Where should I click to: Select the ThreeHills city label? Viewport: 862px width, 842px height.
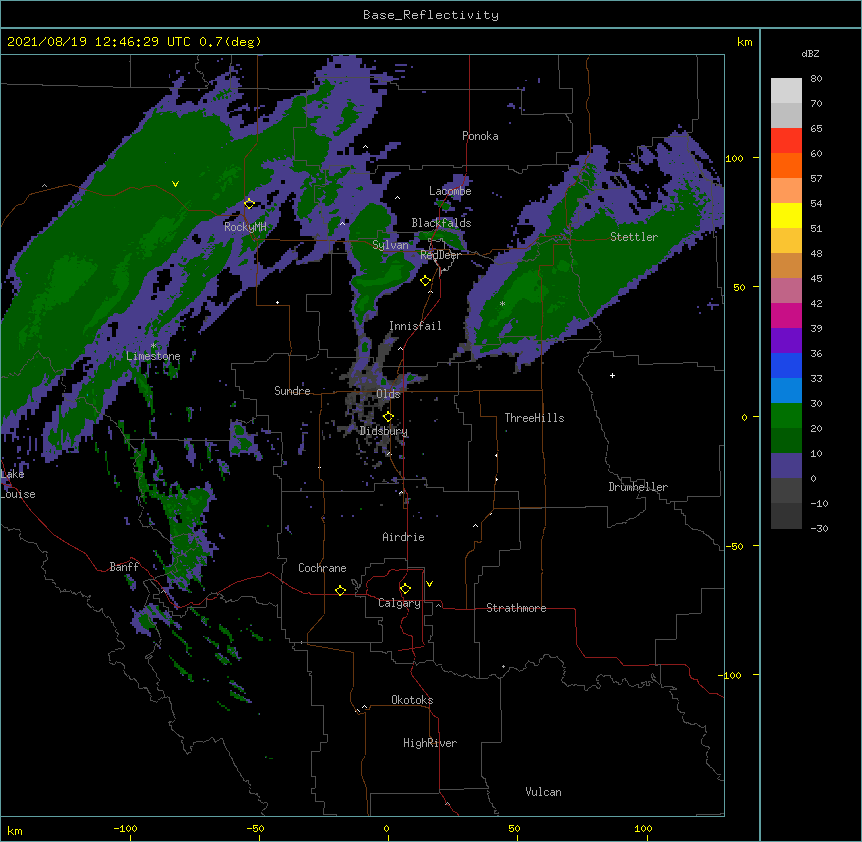(534, 418)
